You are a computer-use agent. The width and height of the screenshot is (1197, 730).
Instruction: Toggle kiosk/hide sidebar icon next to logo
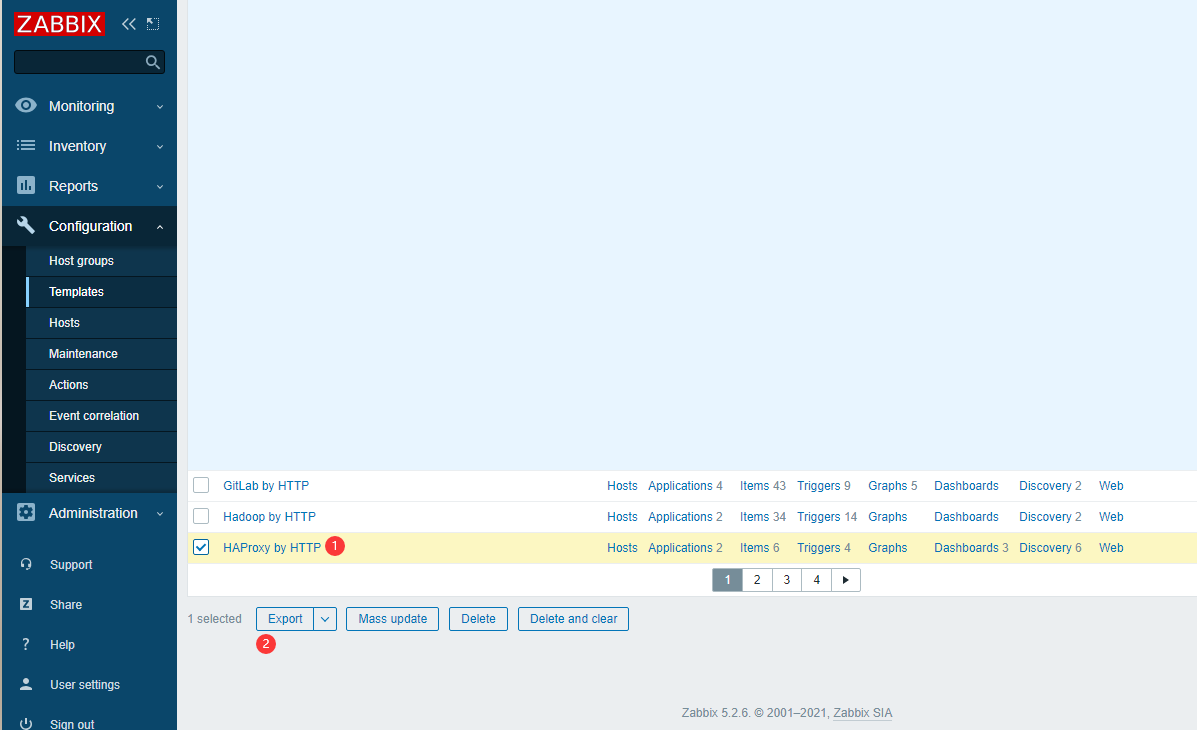(153, 24)
